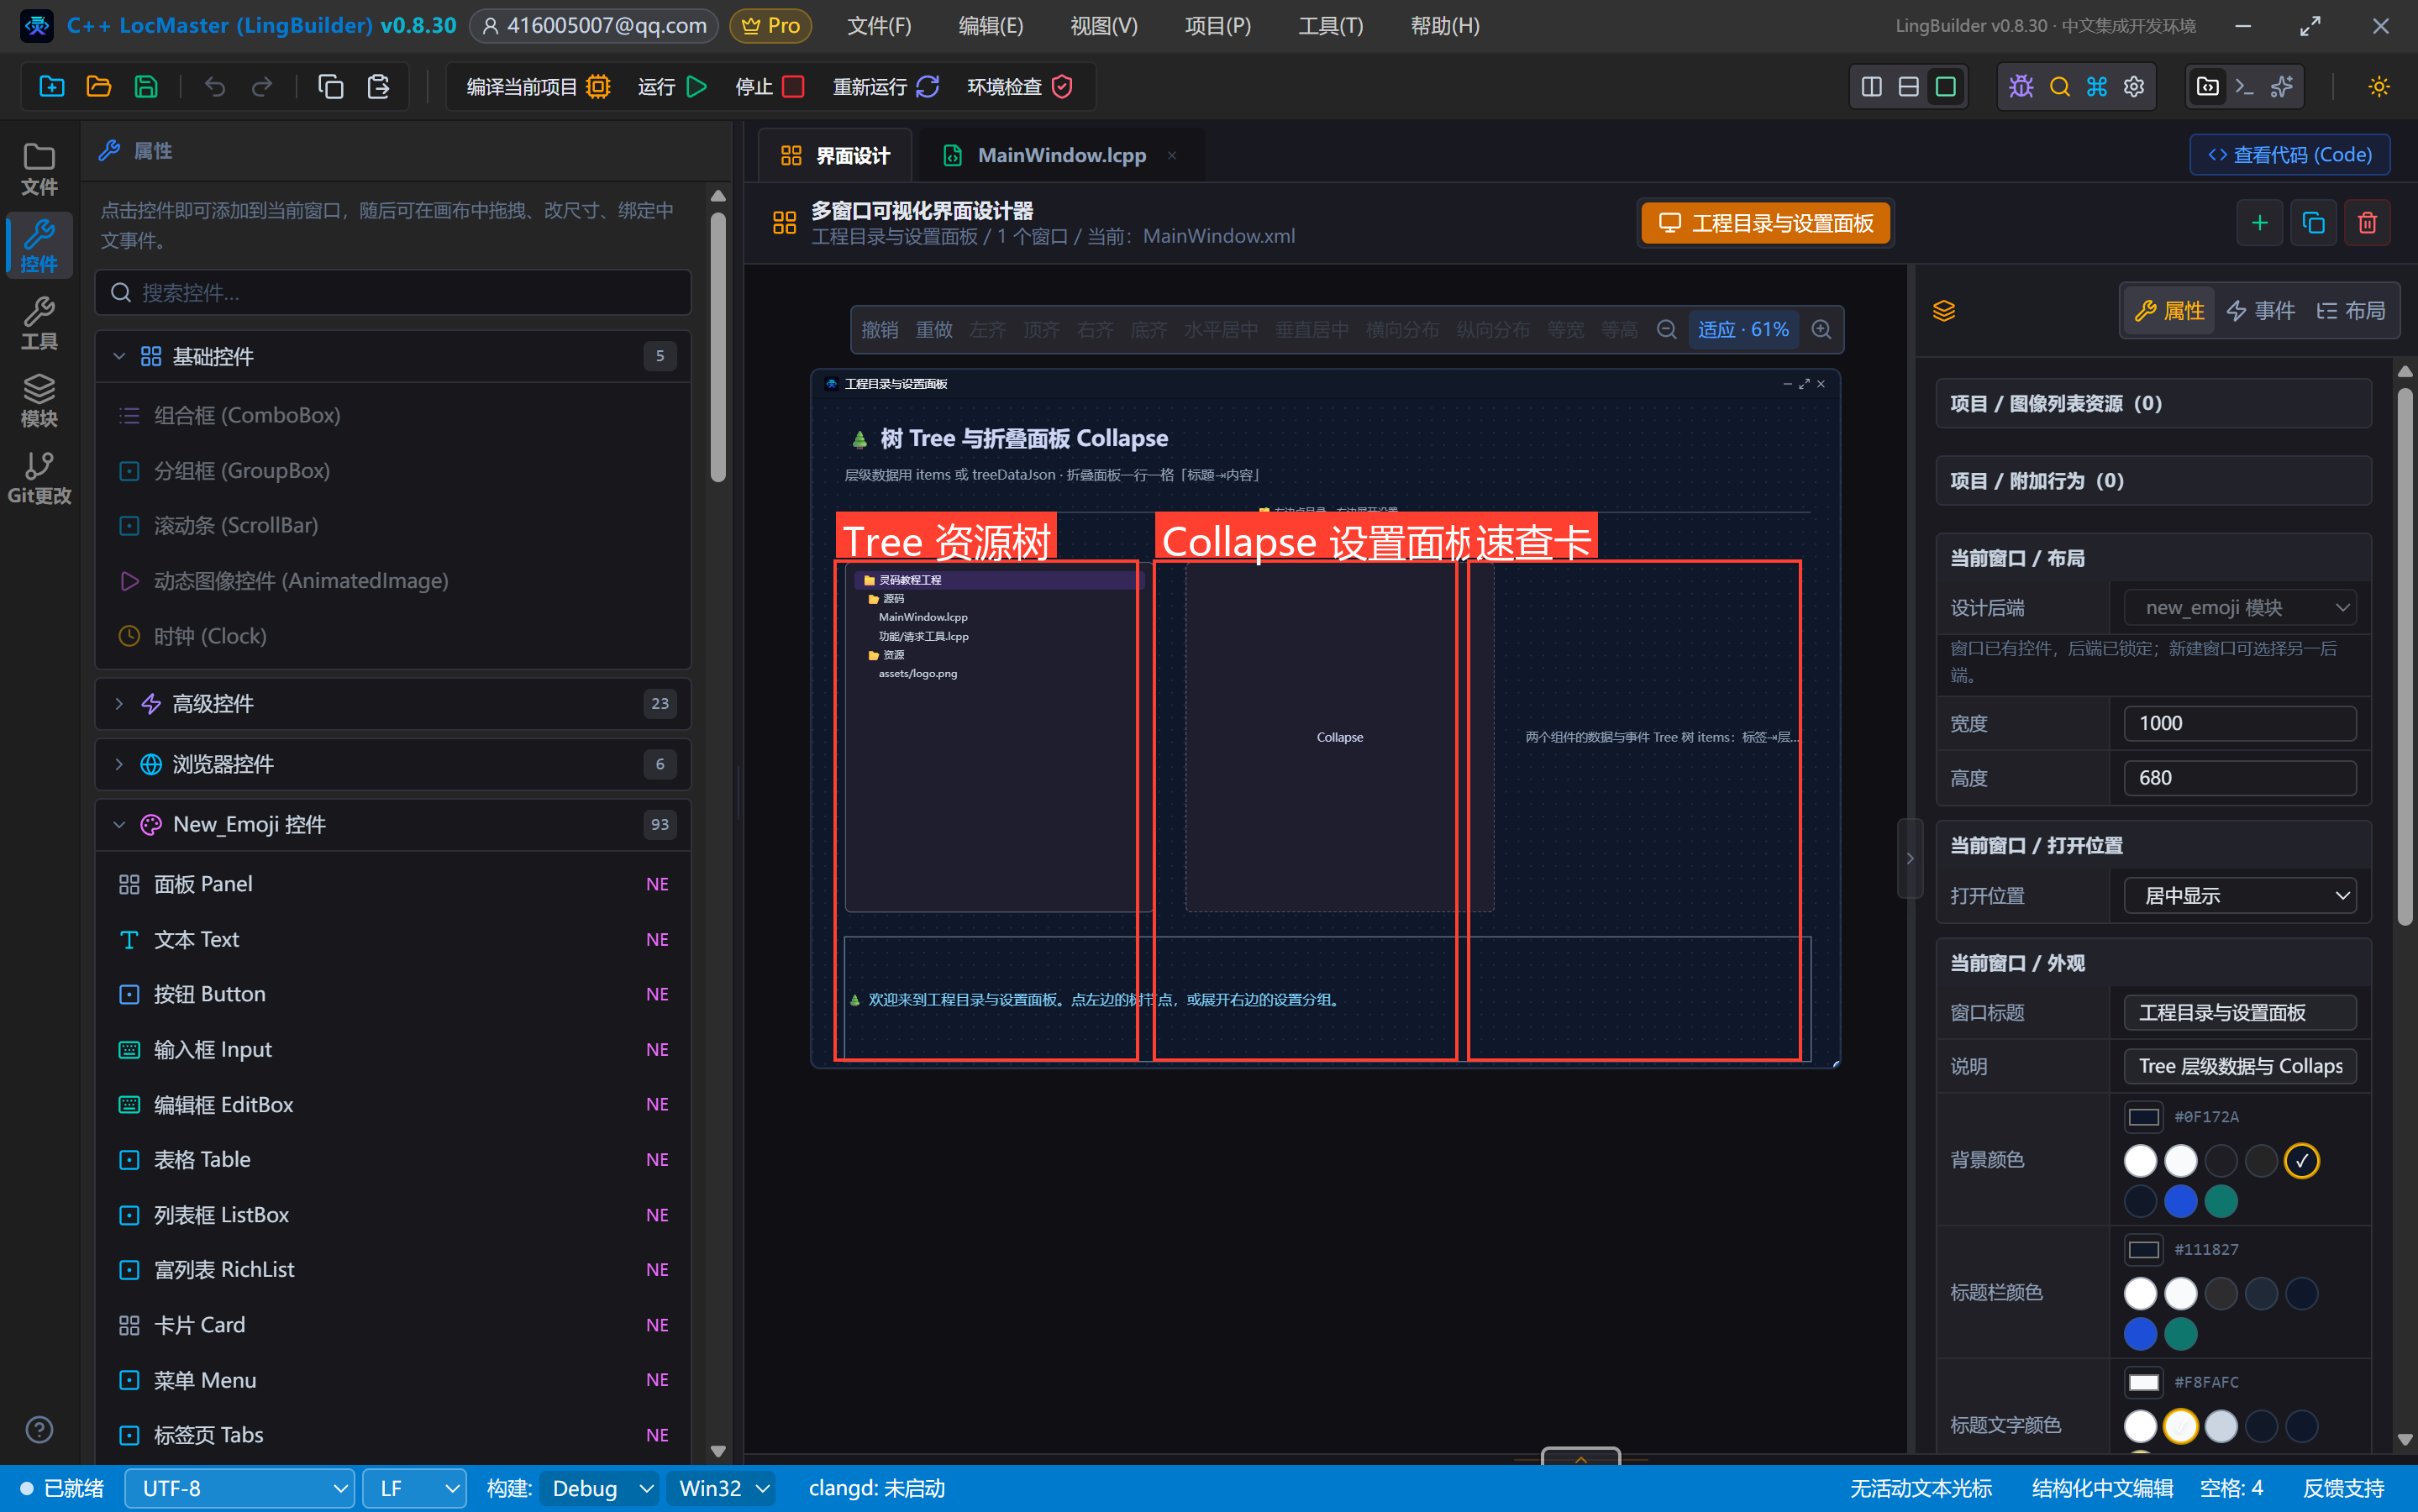2418x1512 pixels.
Task: Click 编译当前项目 button
Action: point(538,87)
